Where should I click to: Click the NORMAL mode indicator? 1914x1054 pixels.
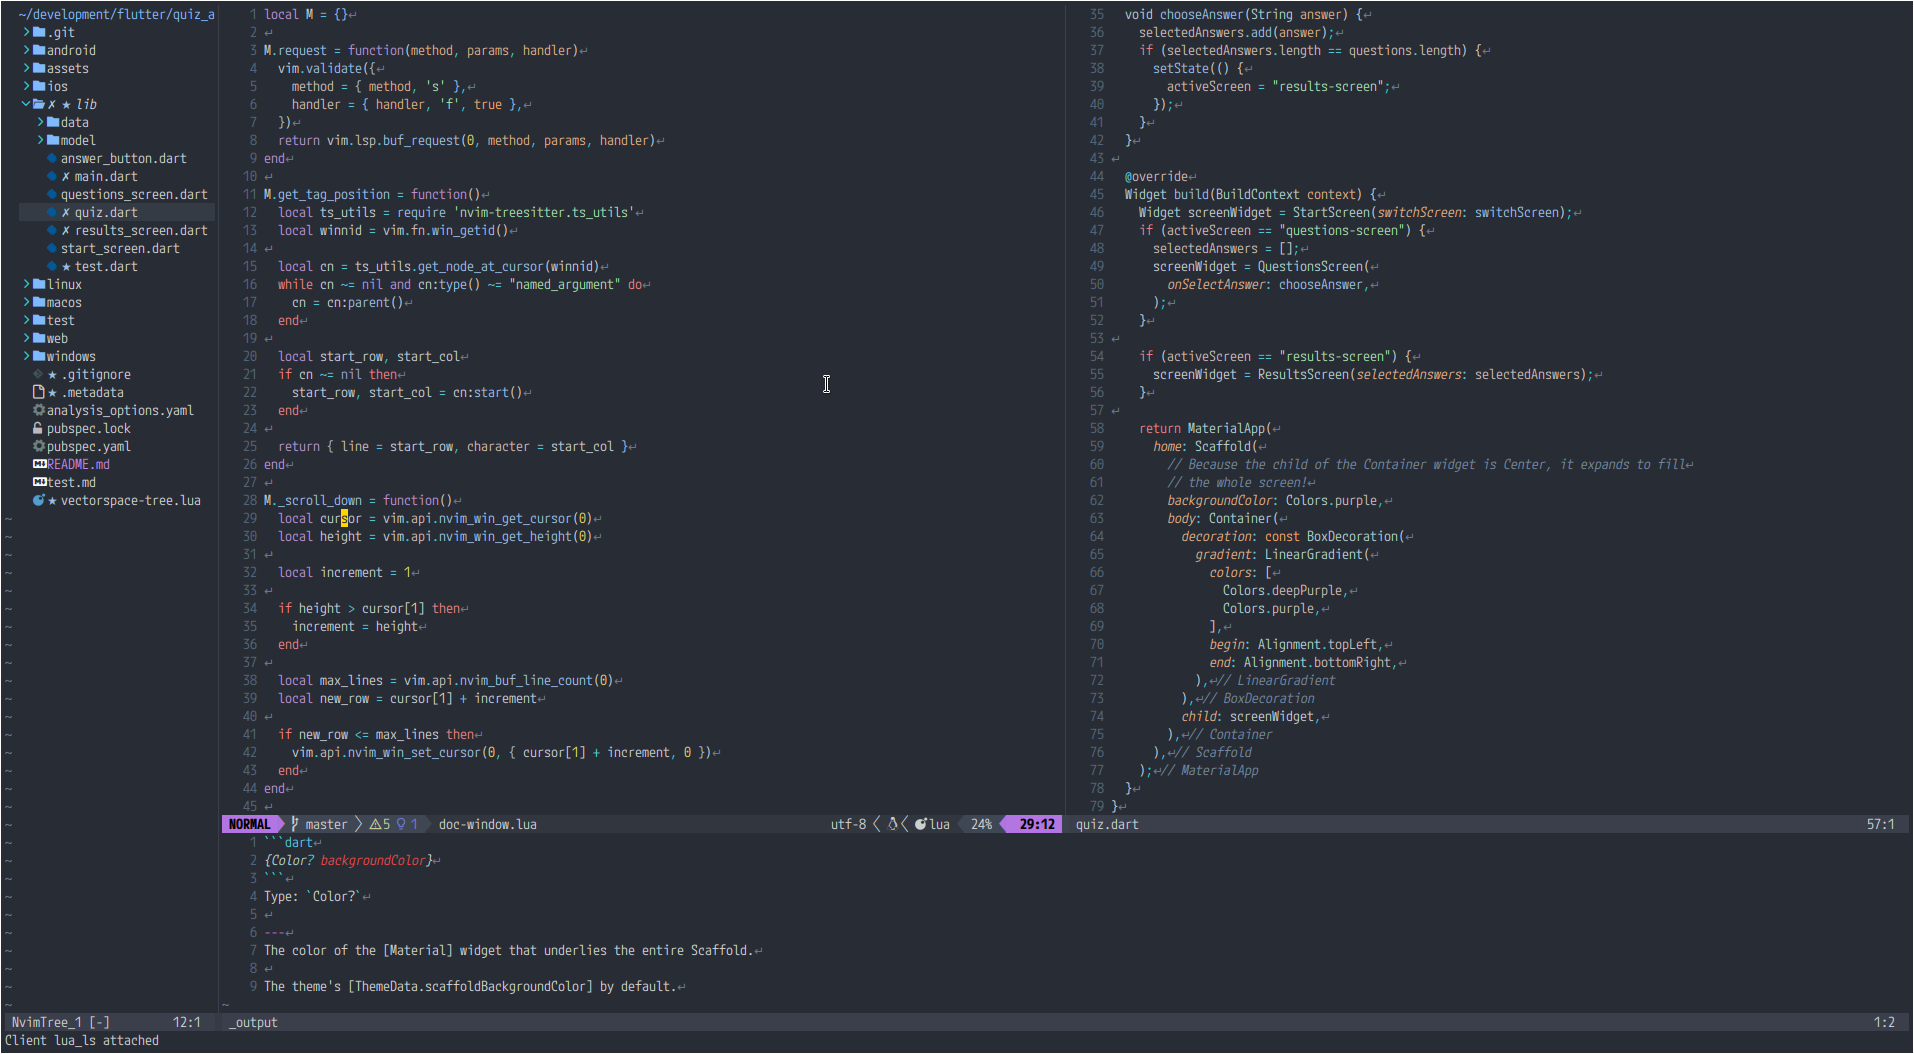(249, 824)
